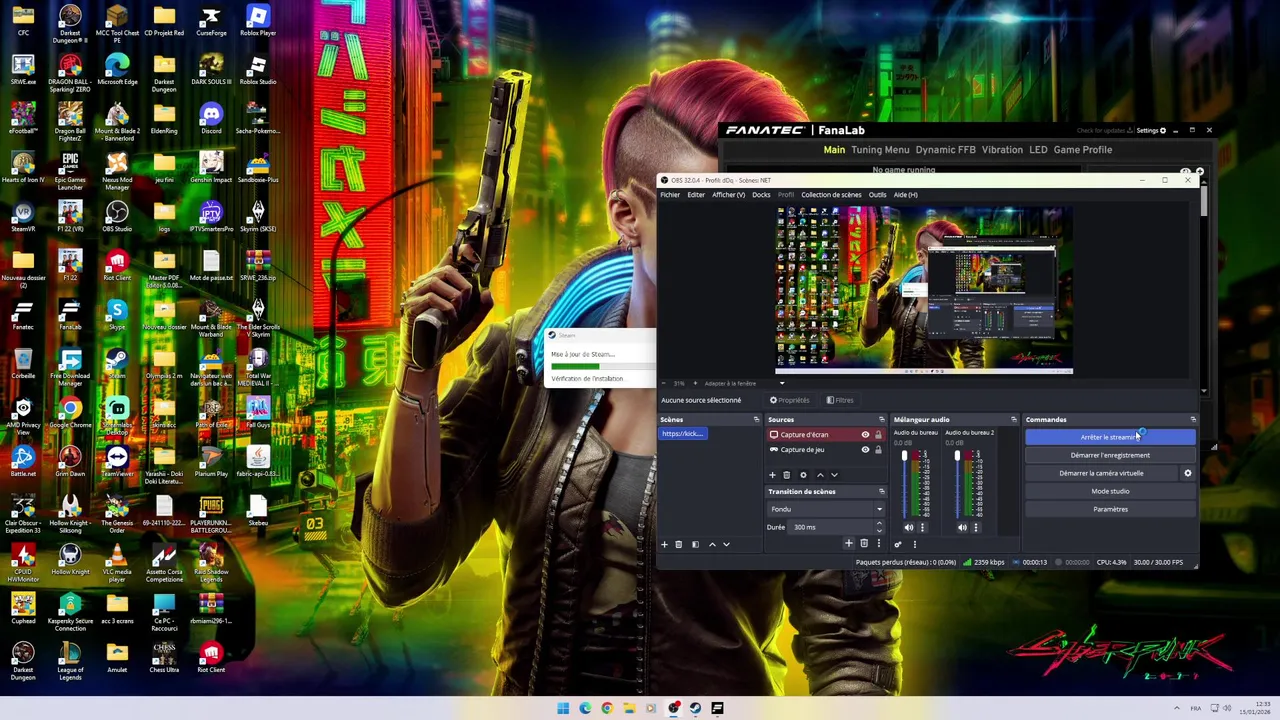The width and height of the screenshot is (1280, 720).
Task: Remove the scene using the Scenes trash icon
Action: click(678, 544)
